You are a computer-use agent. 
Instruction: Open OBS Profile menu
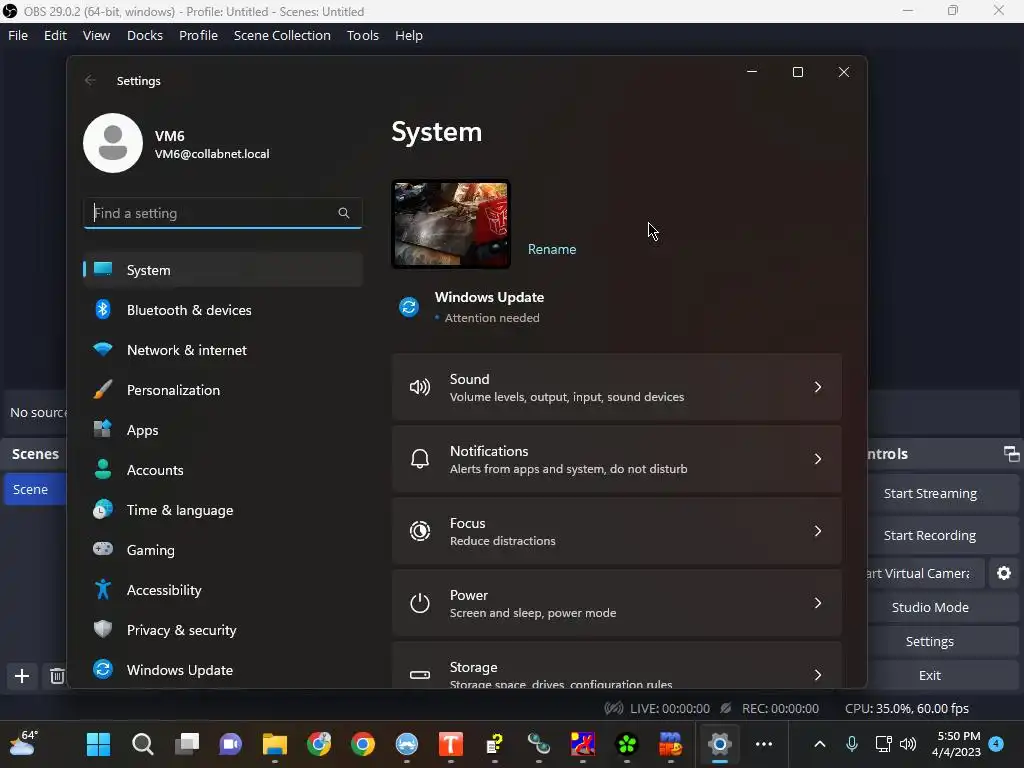[199, 35]
